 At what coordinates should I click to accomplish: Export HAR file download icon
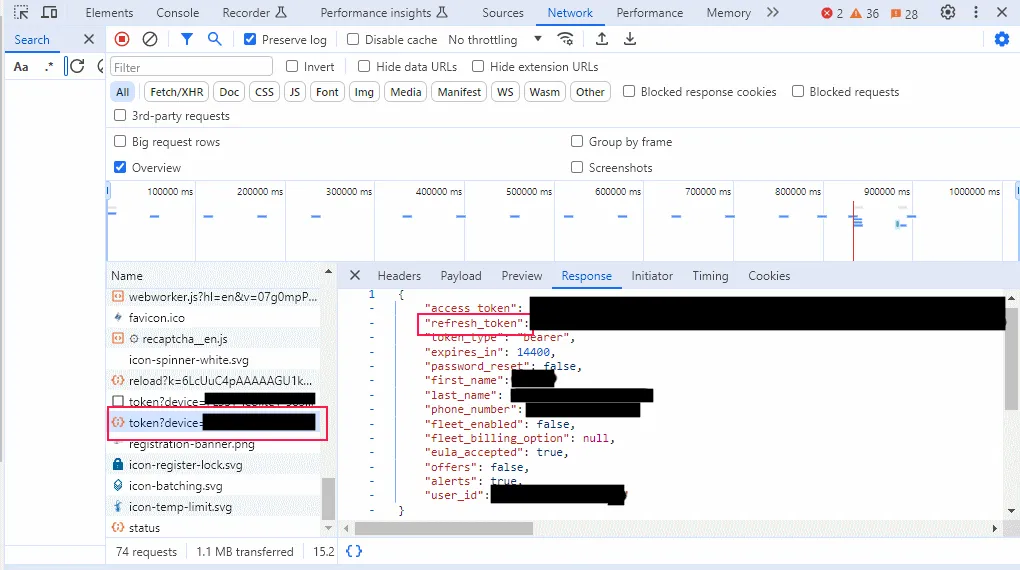(x=630, y=39)
